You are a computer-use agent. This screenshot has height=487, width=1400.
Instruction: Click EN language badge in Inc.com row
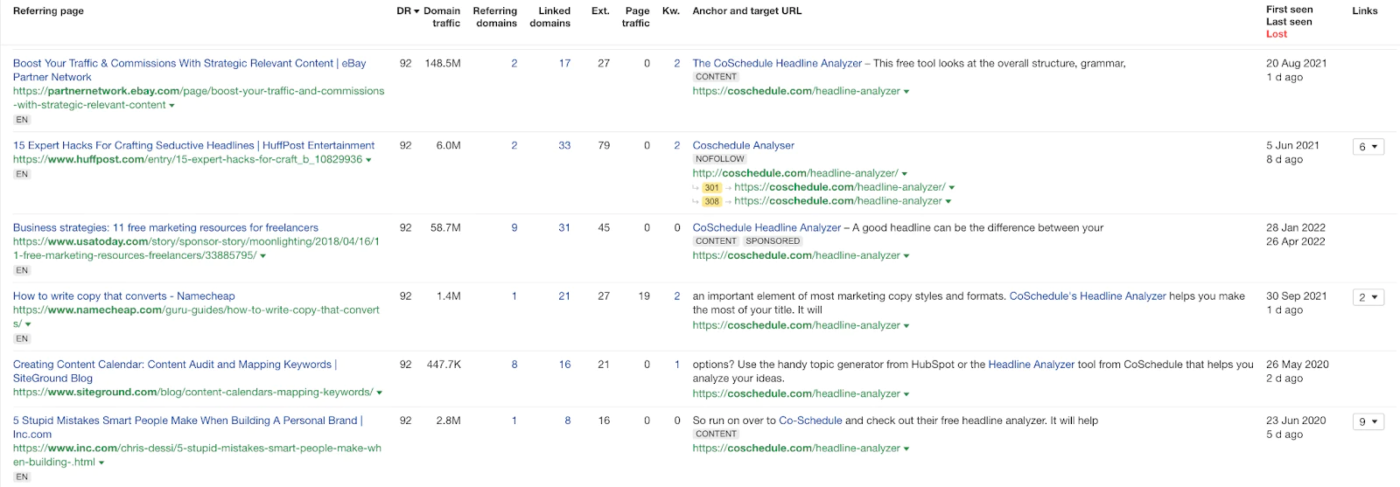click(22, 477)
